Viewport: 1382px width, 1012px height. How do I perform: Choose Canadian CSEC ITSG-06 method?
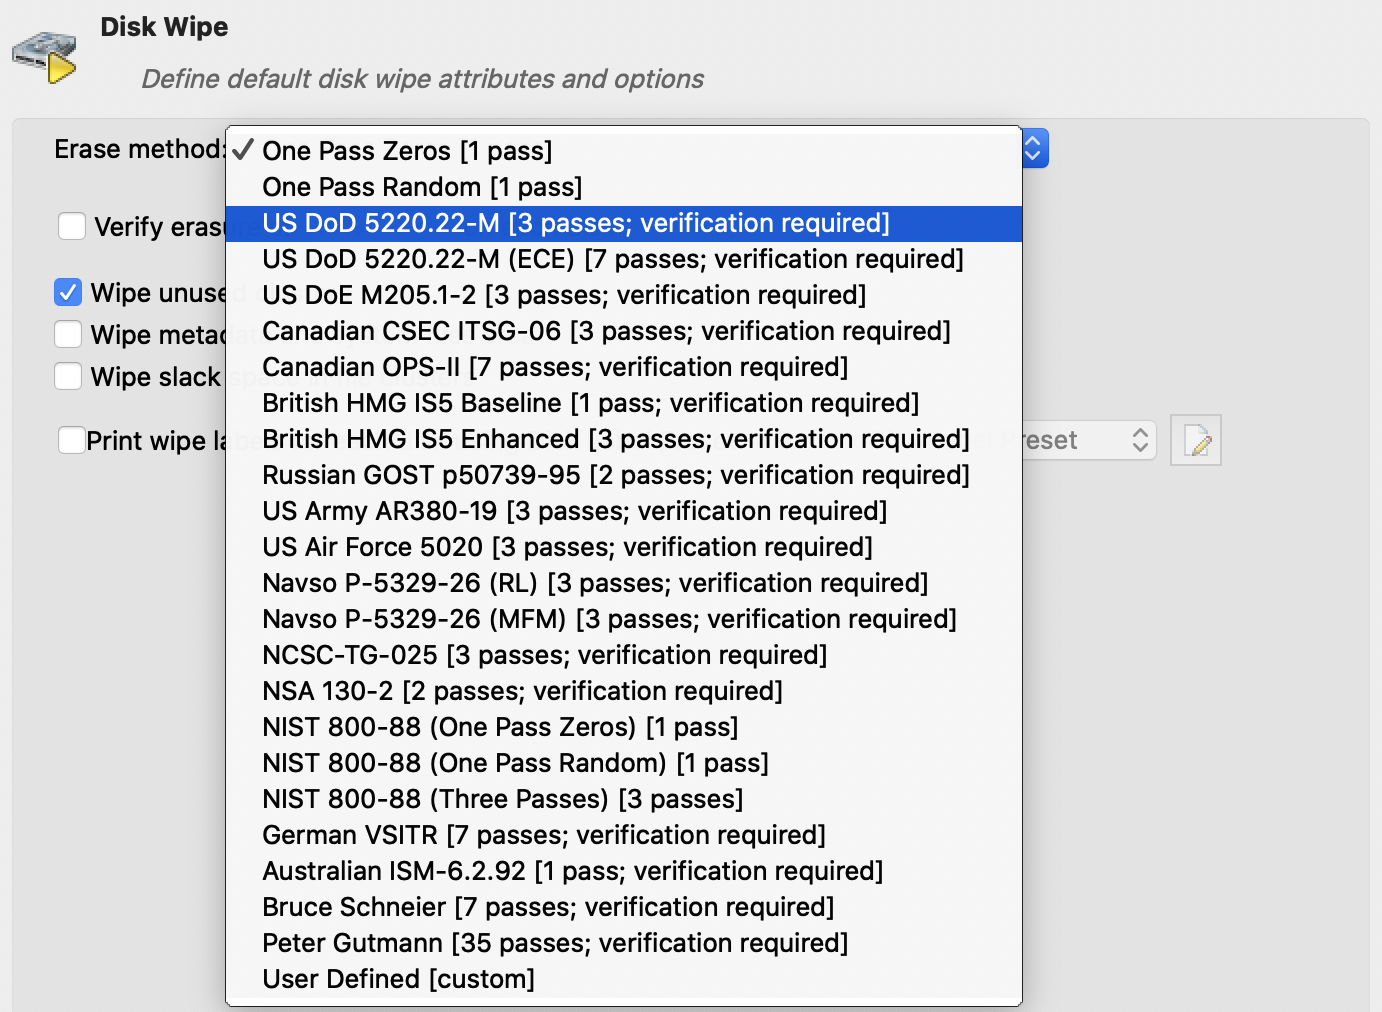click(606, 331)
